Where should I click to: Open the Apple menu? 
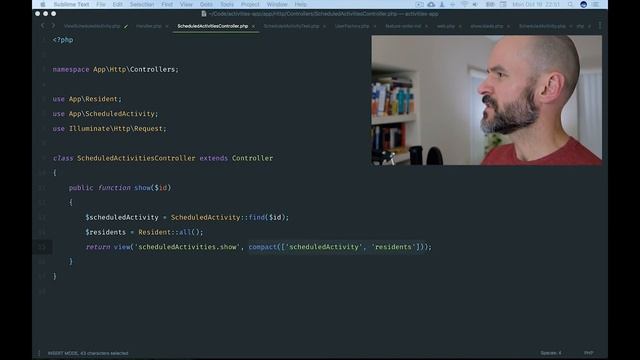[43, 4]
